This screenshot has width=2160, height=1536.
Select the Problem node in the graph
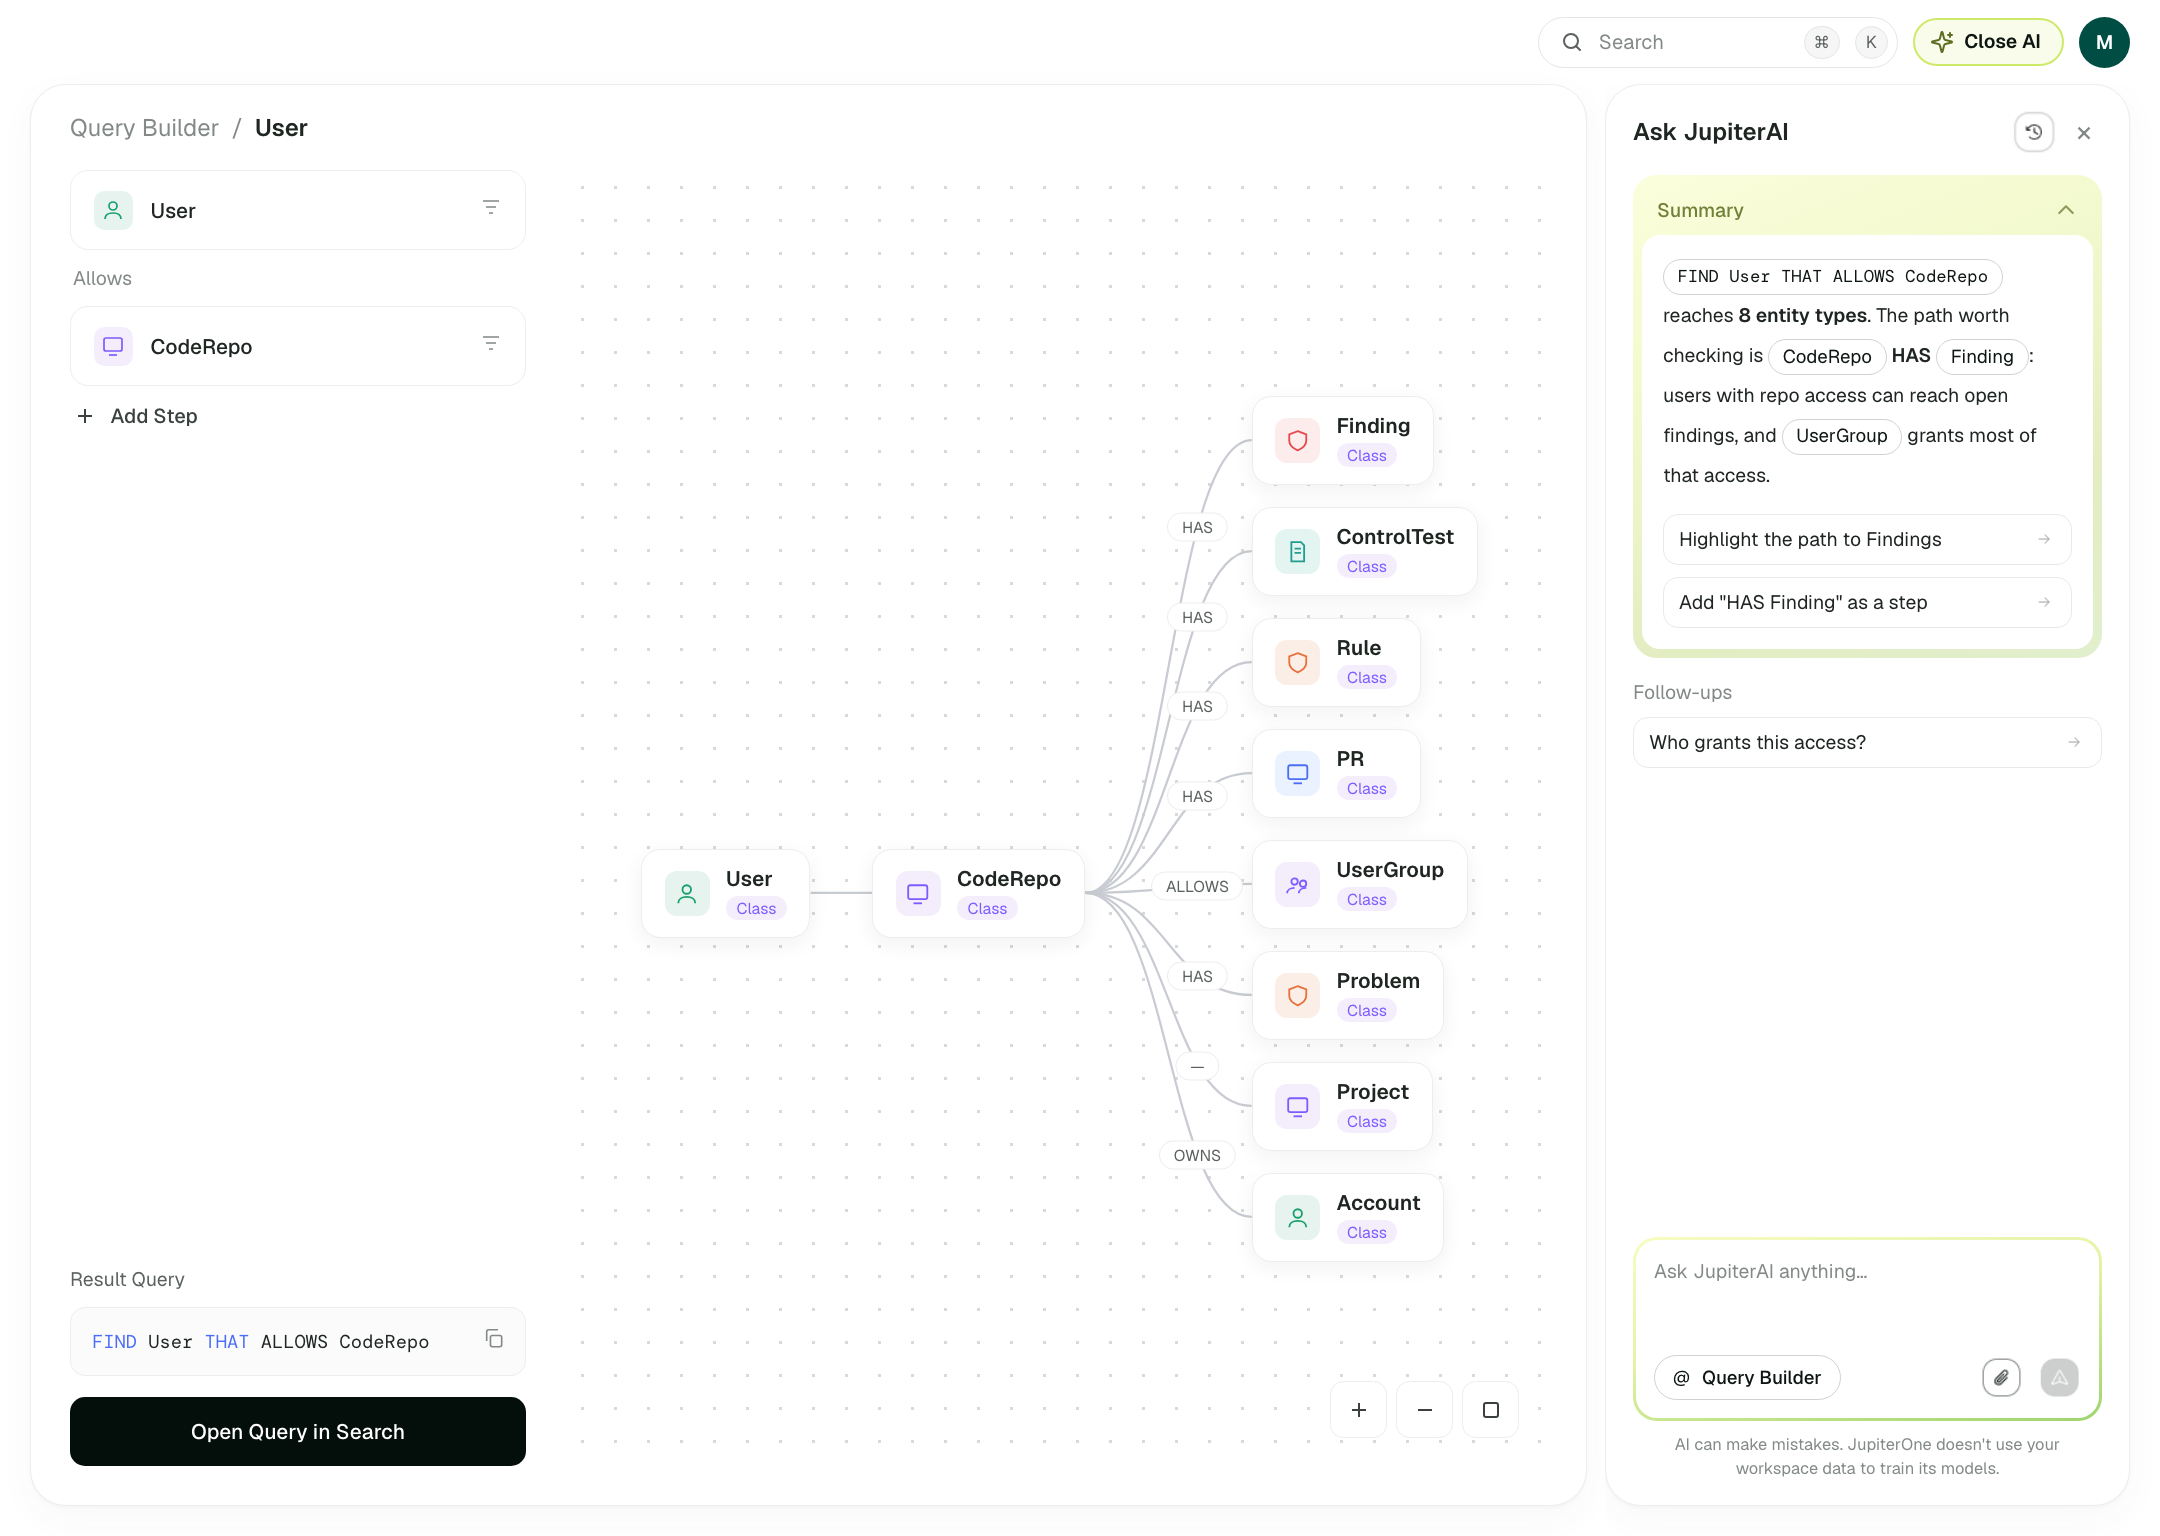tap(1348, 996)
